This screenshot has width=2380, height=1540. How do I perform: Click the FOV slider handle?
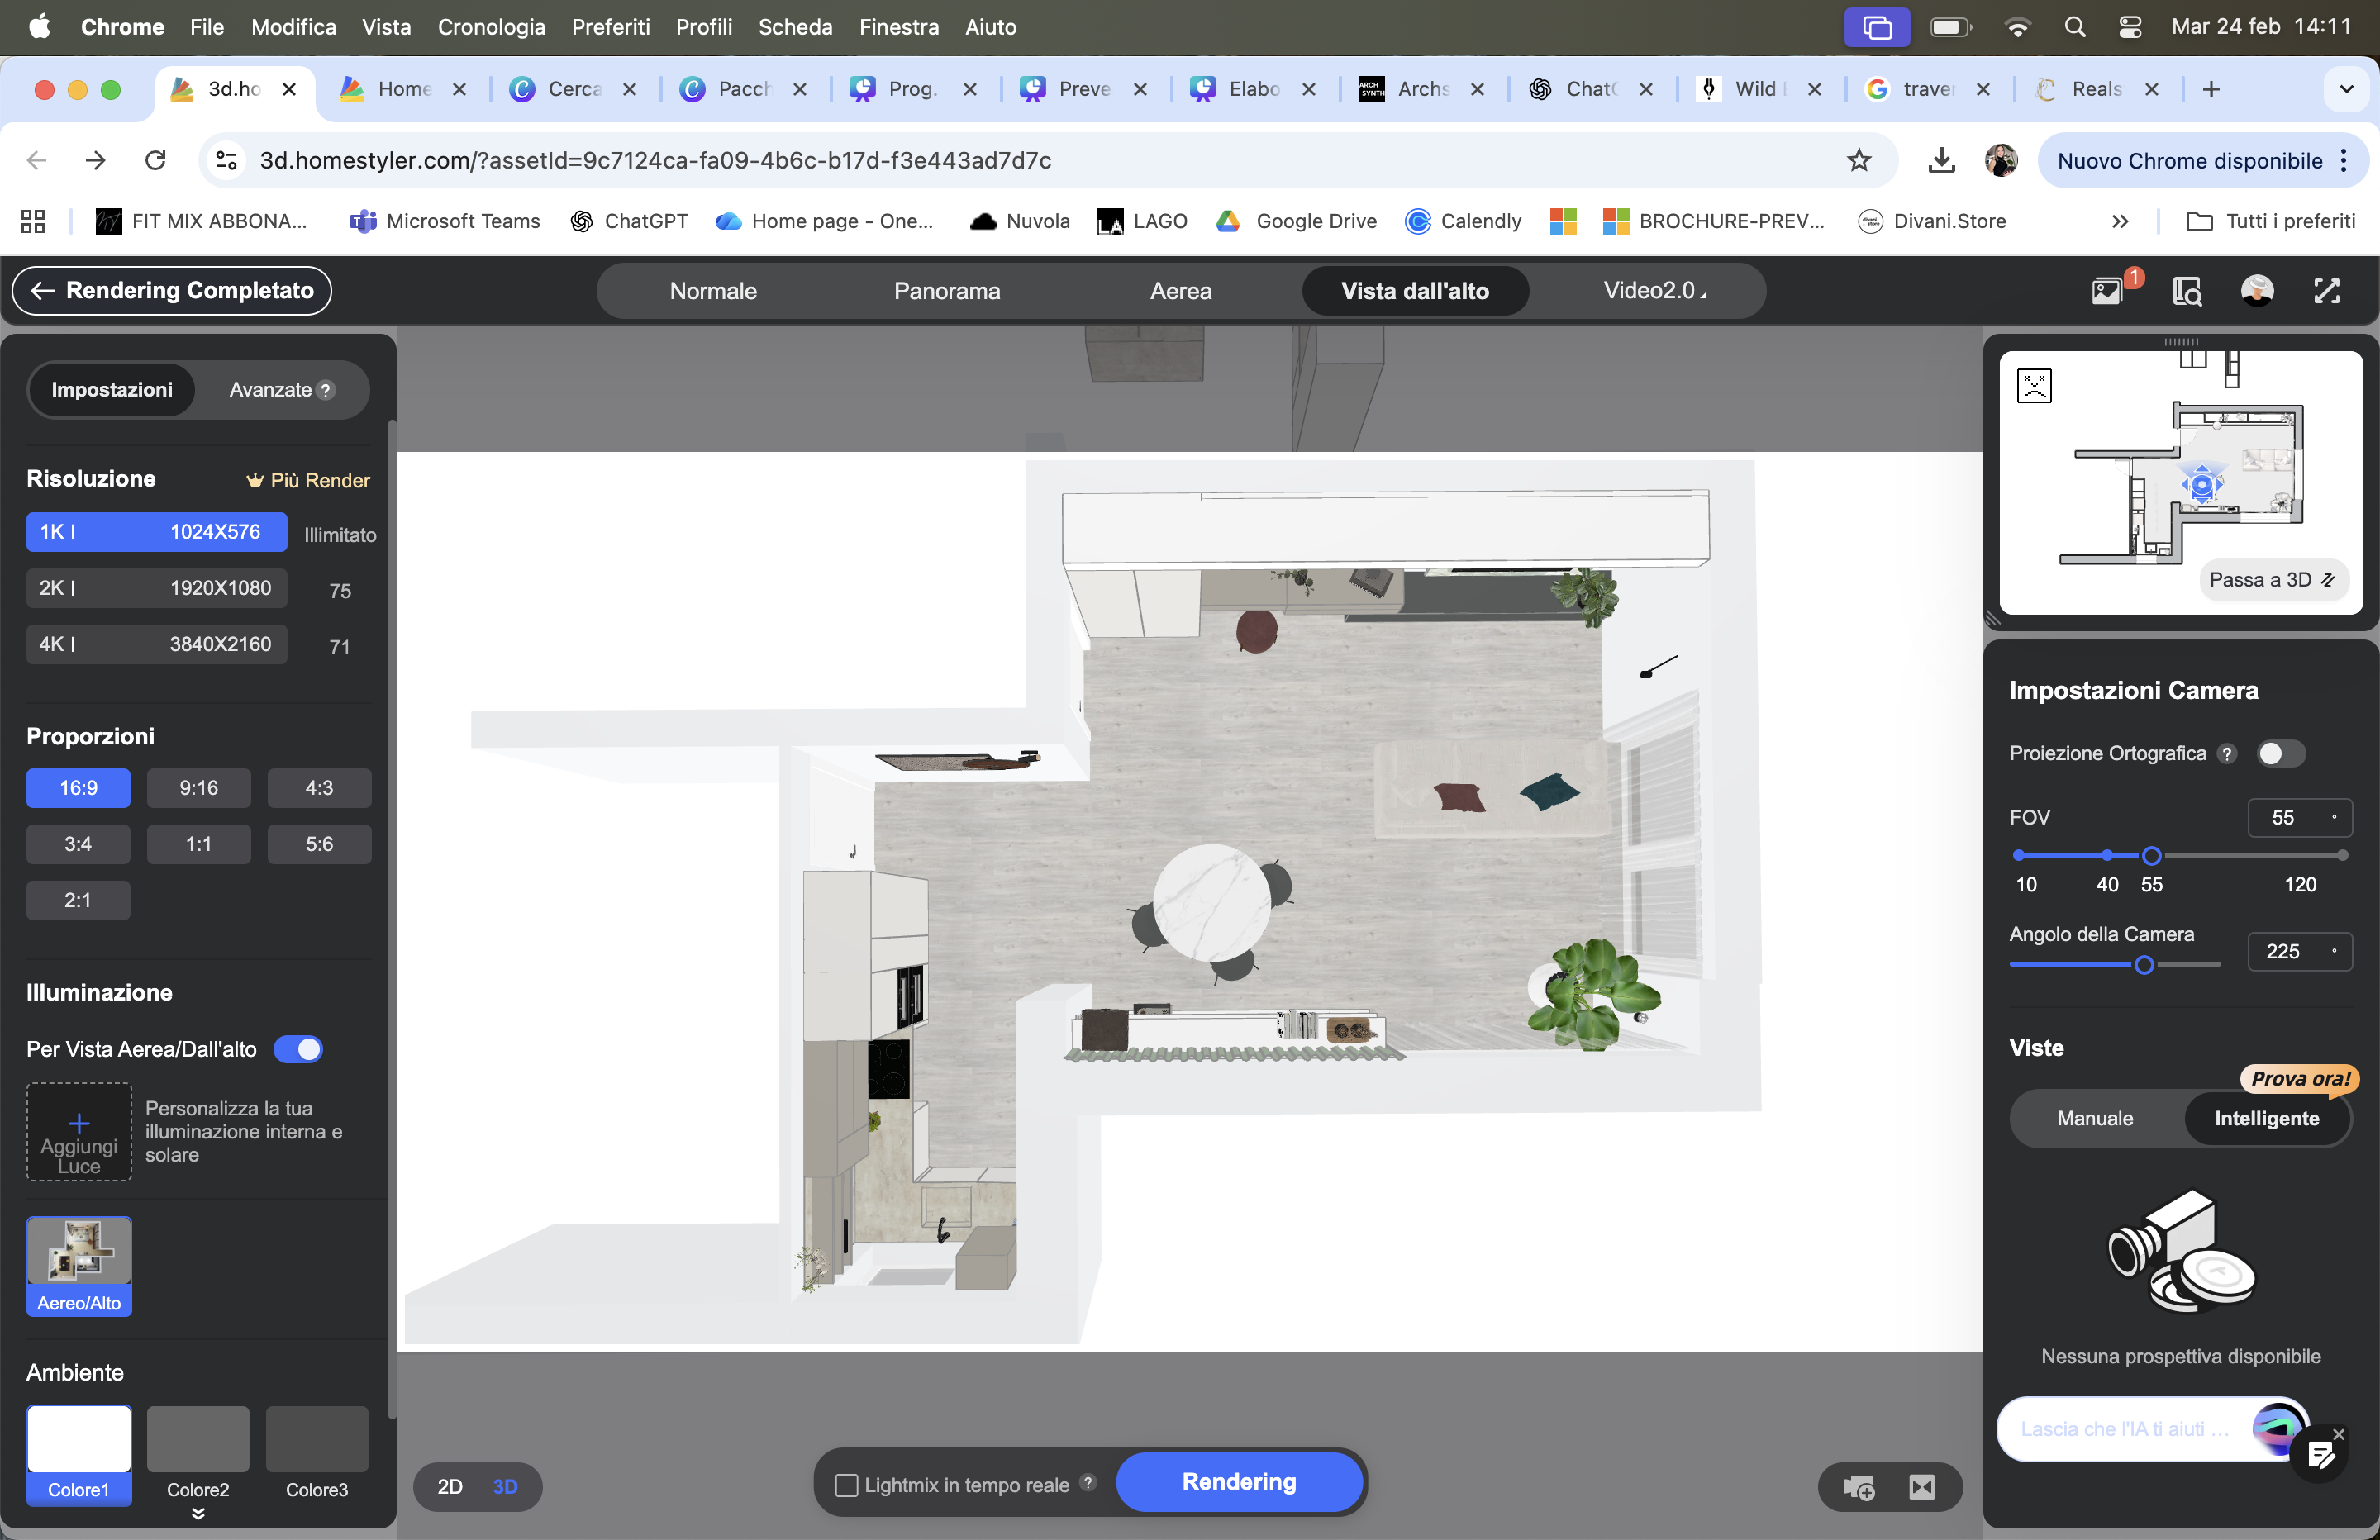[2151, 856]
